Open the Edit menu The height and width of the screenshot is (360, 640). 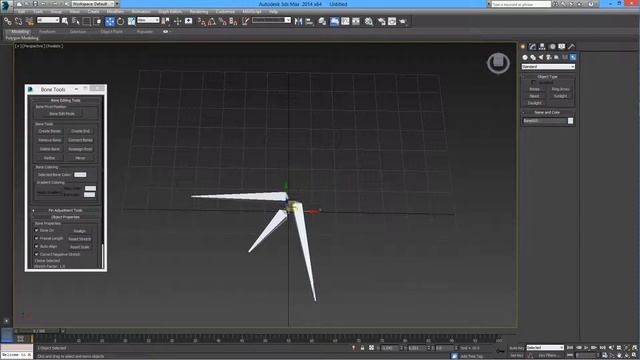coord(22,11)
